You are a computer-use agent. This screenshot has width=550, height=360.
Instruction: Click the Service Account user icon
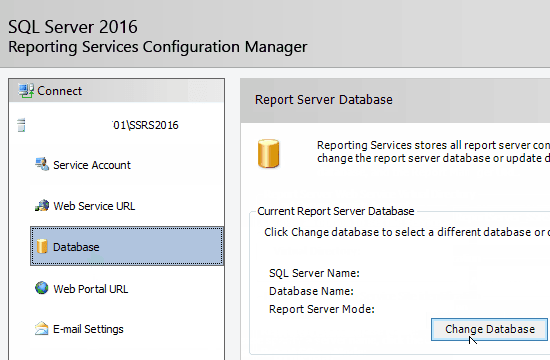[x=42, y=164]
